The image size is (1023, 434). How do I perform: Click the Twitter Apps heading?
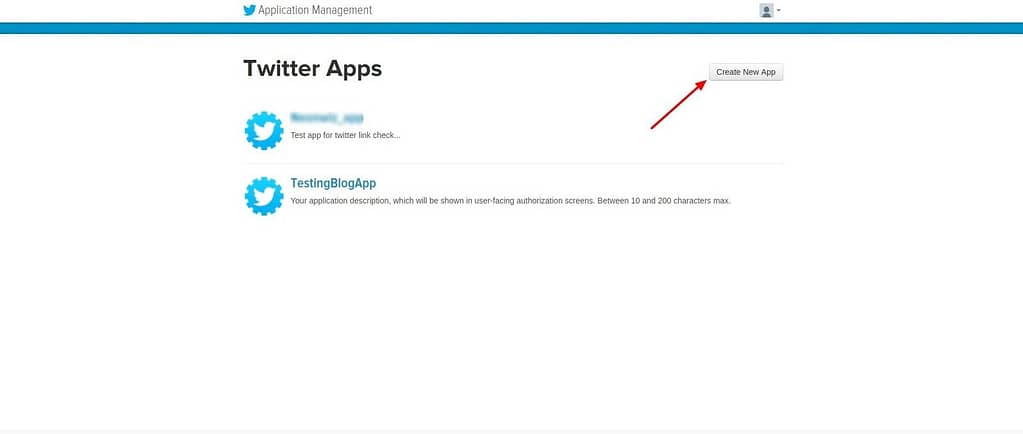(x=313, y=69)
